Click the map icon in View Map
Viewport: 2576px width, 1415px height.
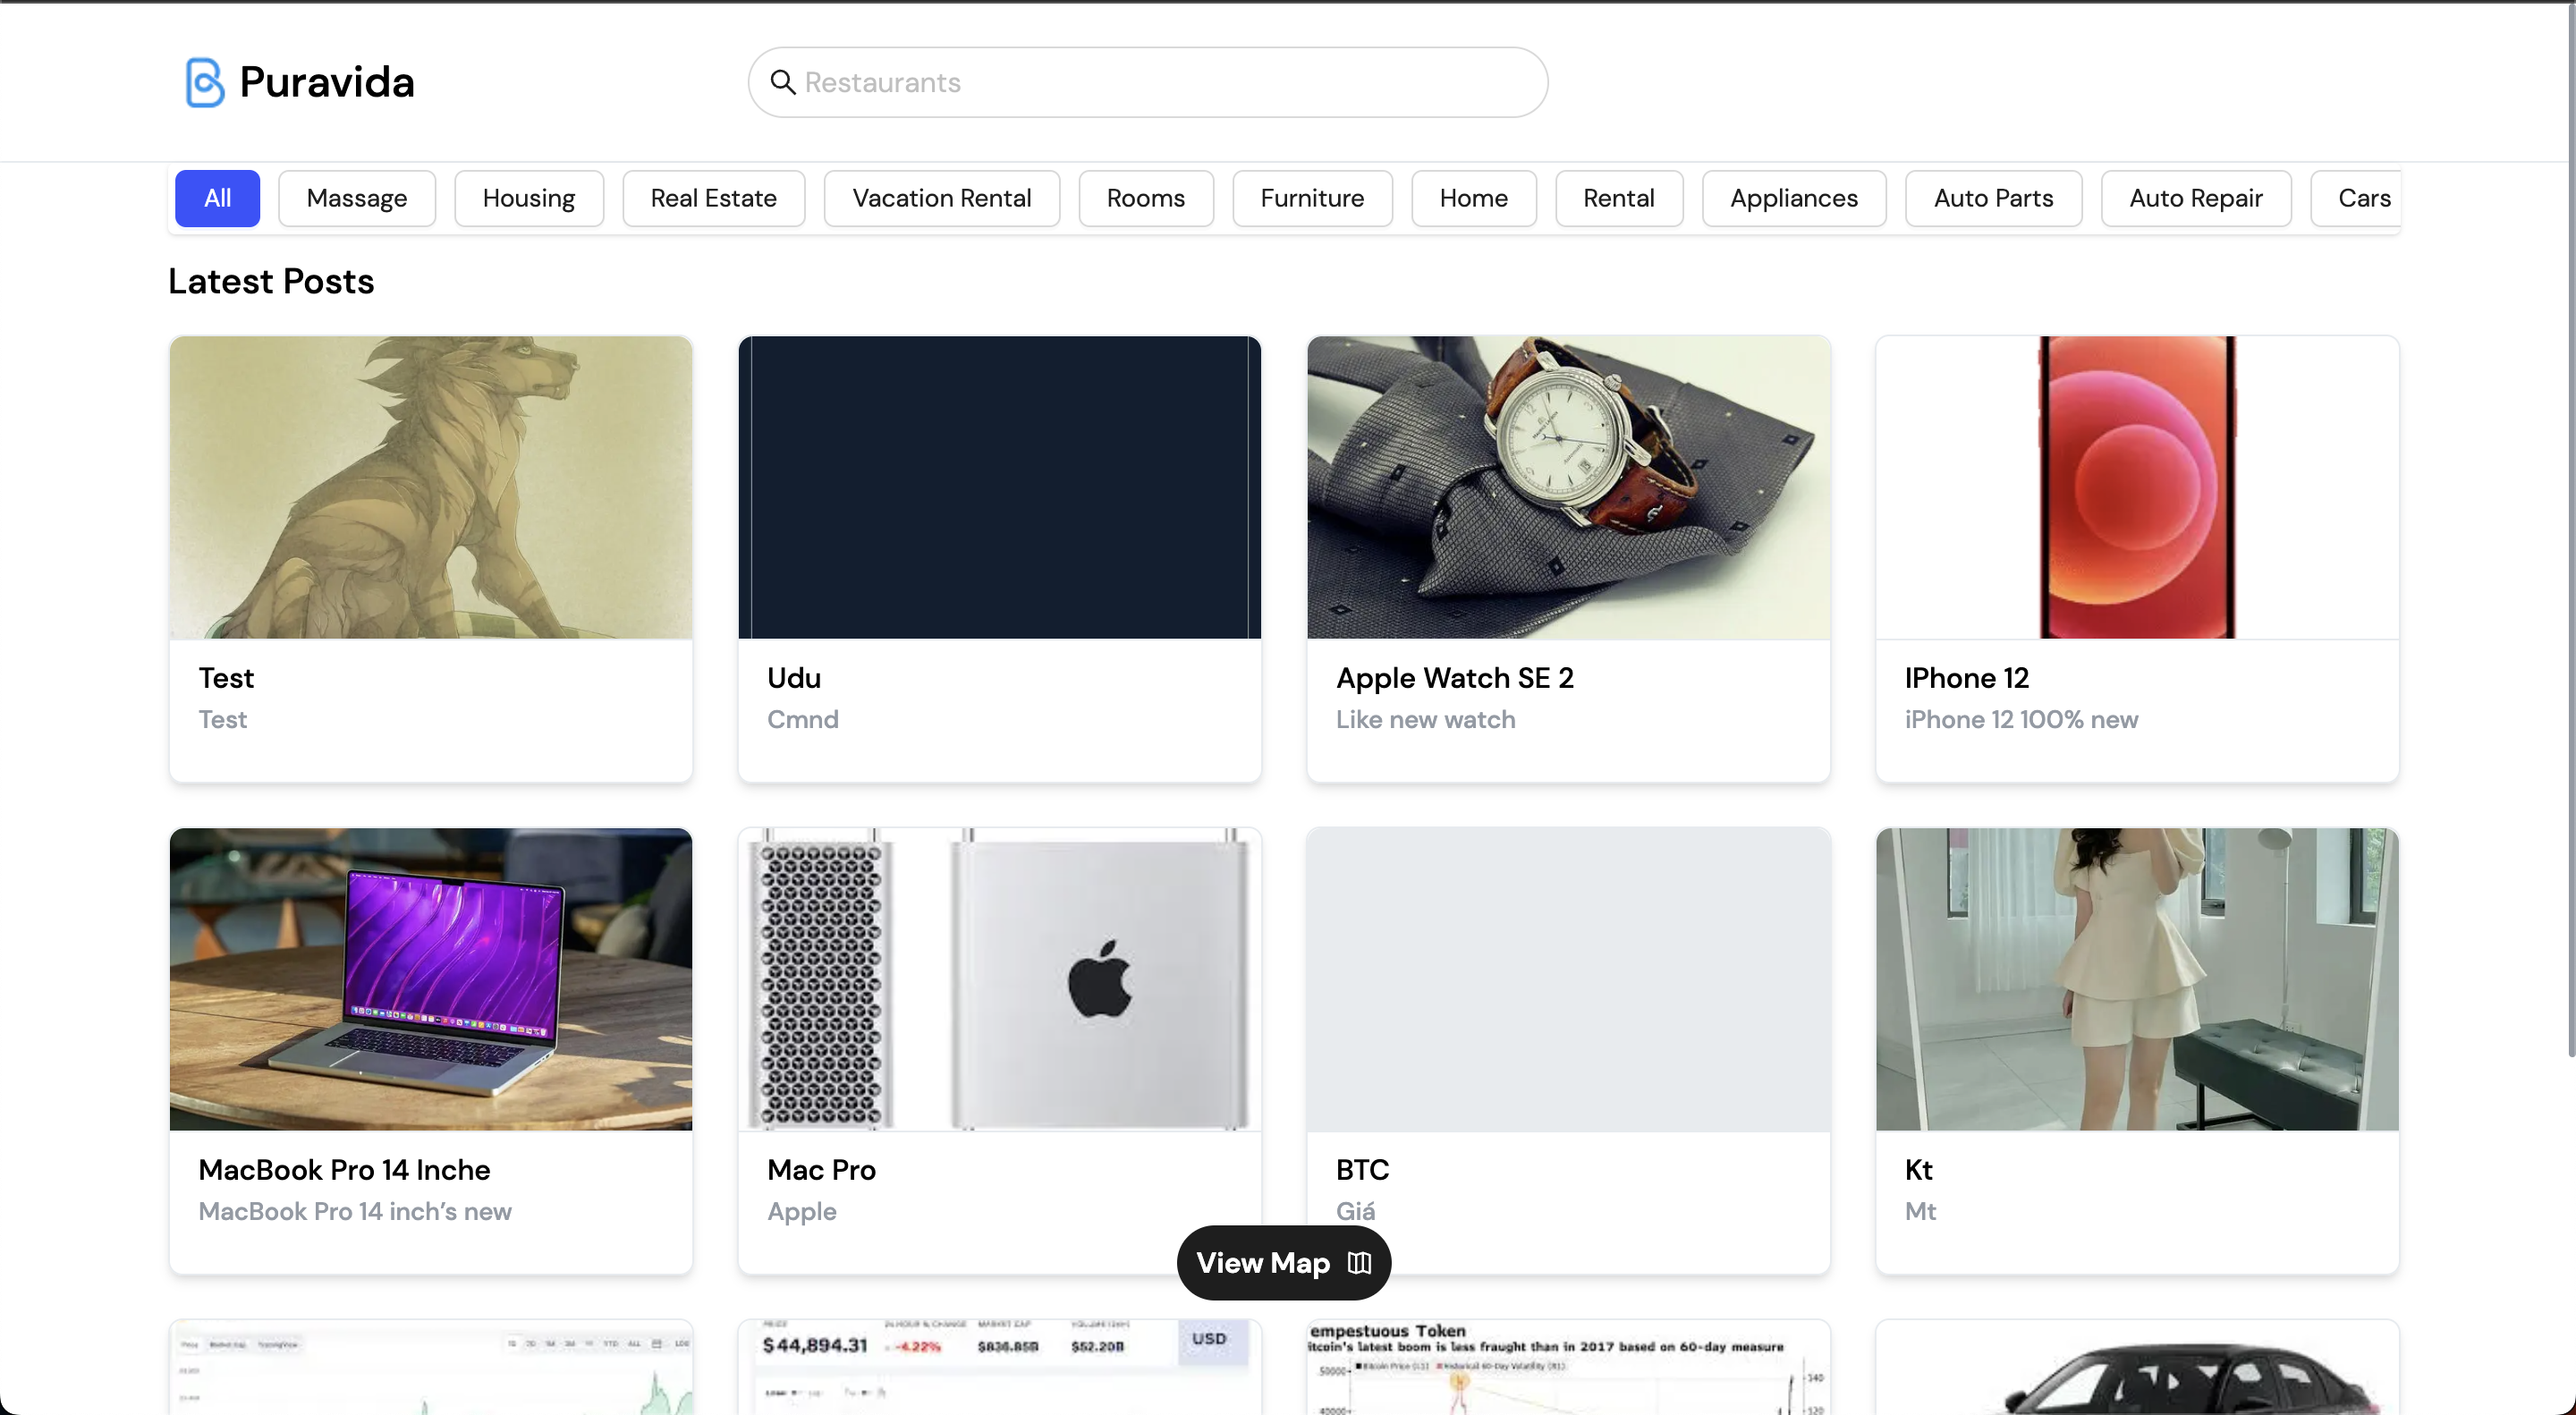(1359, 1263)
